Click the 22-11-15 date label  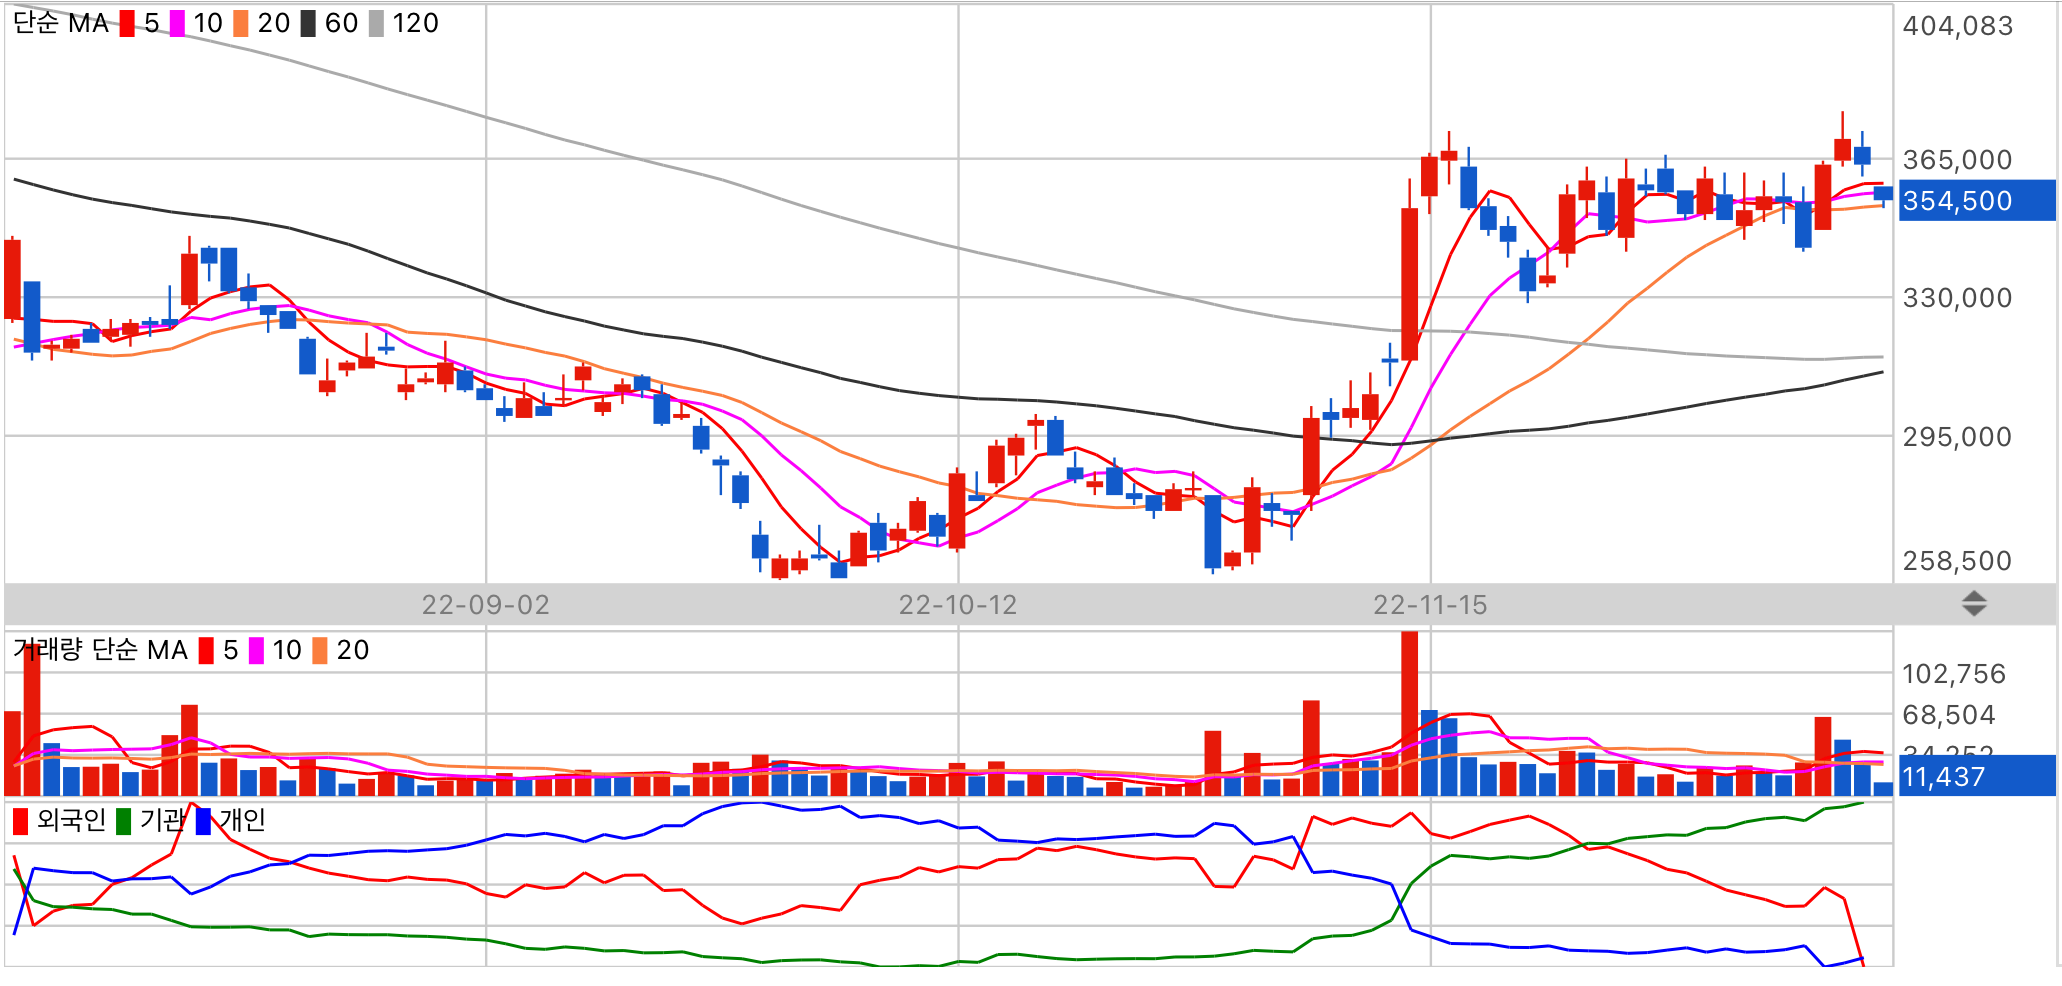1430,605
